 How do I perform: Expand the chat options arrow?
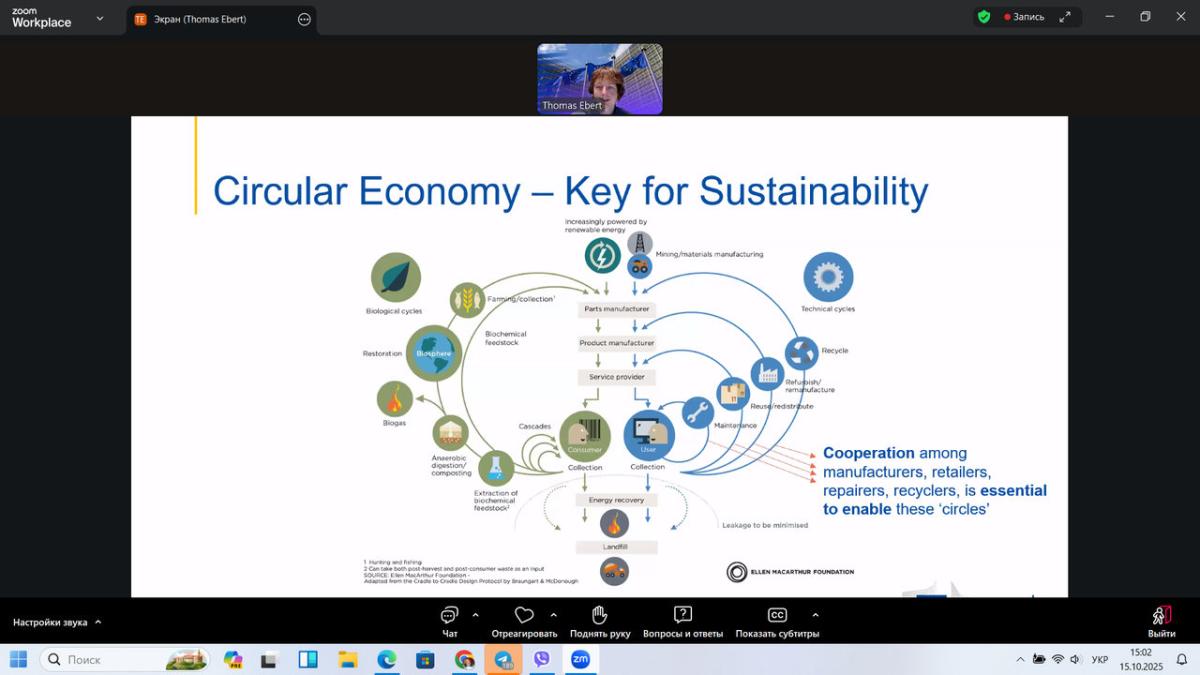[475, 615]
